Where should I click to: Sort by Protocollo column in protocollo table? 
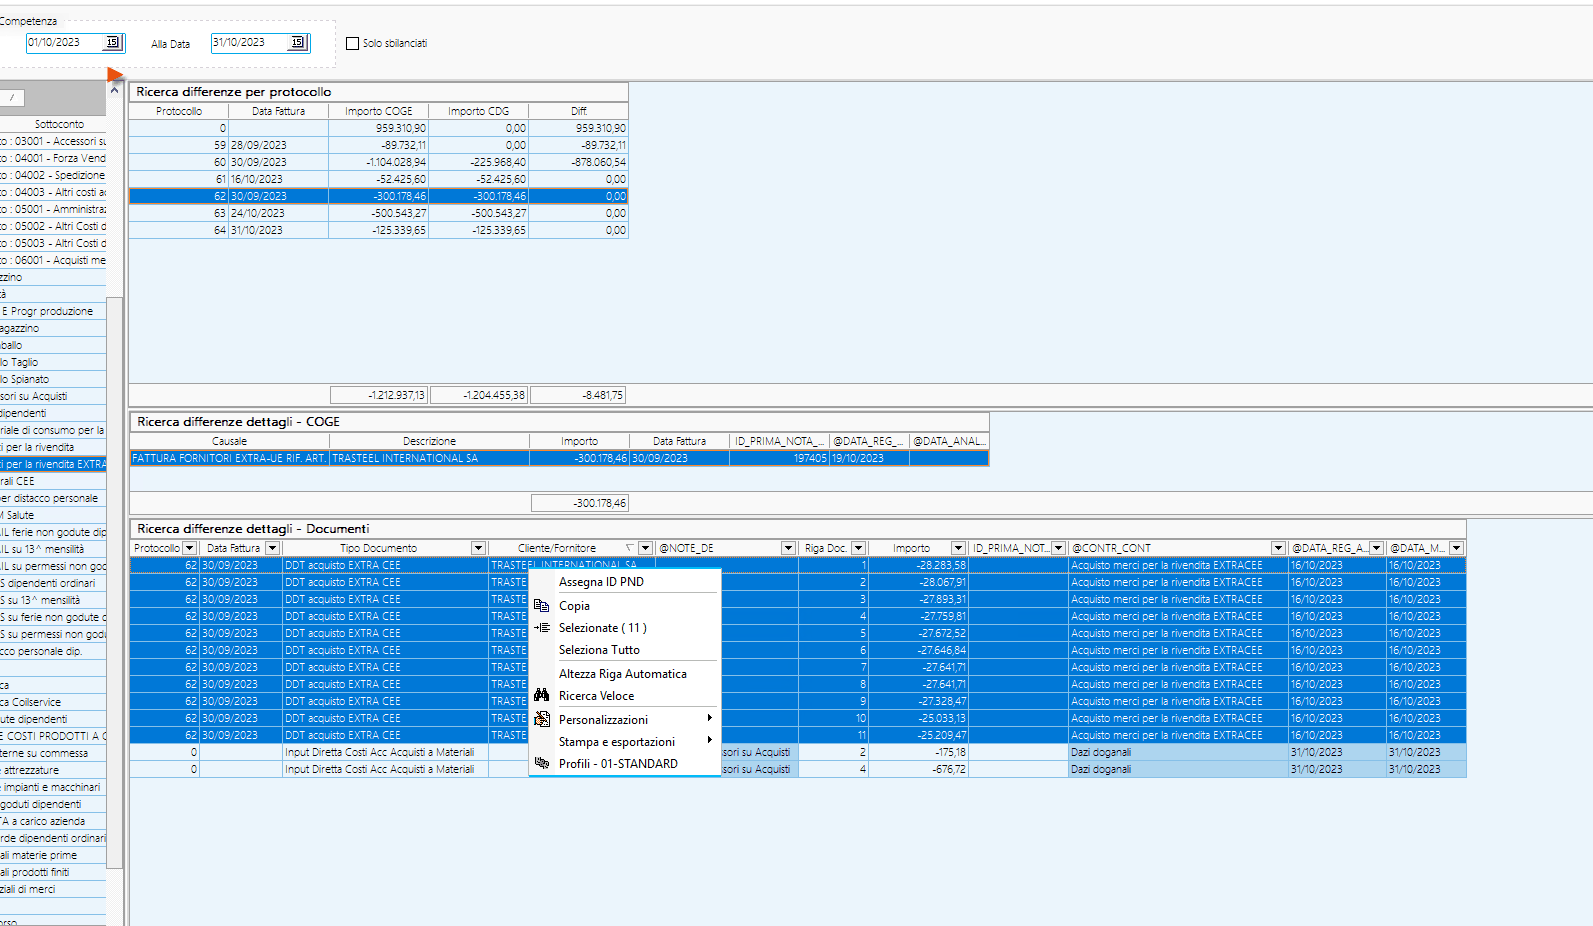click(x=179, y=111)
